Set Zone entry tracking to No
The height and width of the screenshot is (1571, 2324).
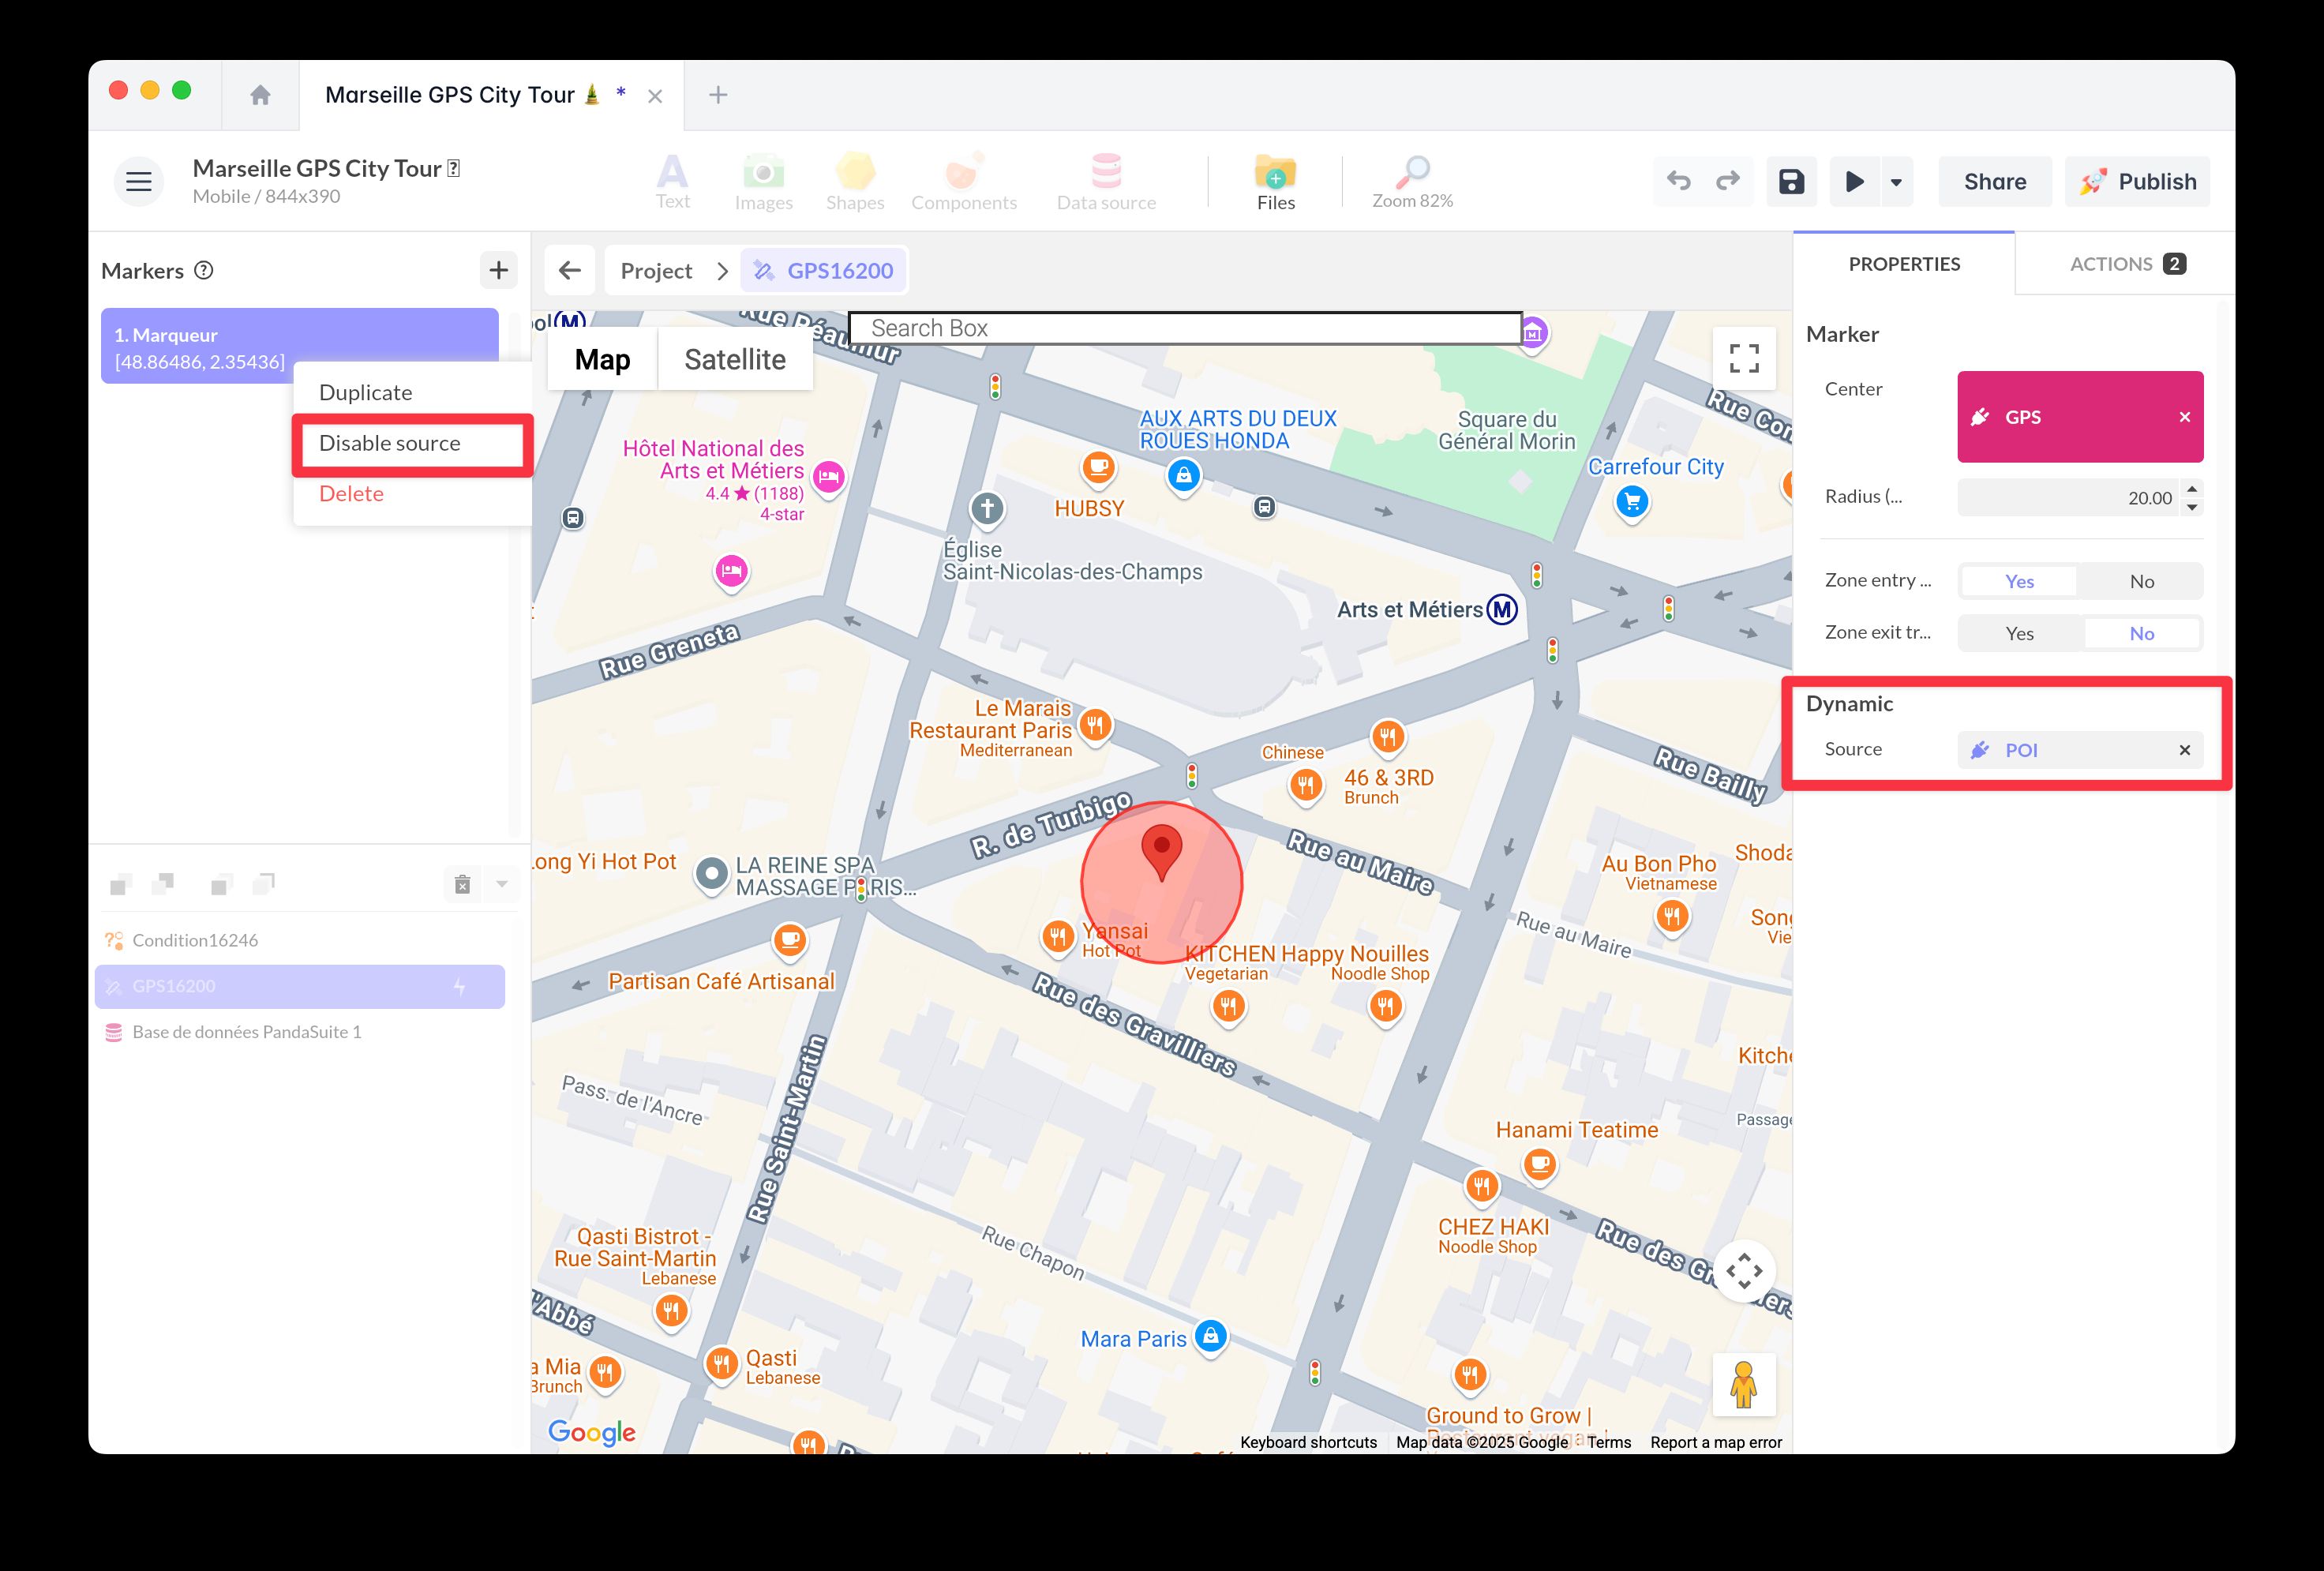[x=2140, y=580]
